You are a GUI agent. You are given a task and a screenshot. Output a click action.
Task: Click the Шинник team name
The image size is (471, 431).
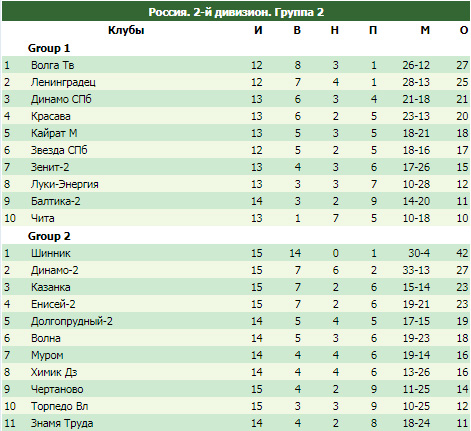51,253
